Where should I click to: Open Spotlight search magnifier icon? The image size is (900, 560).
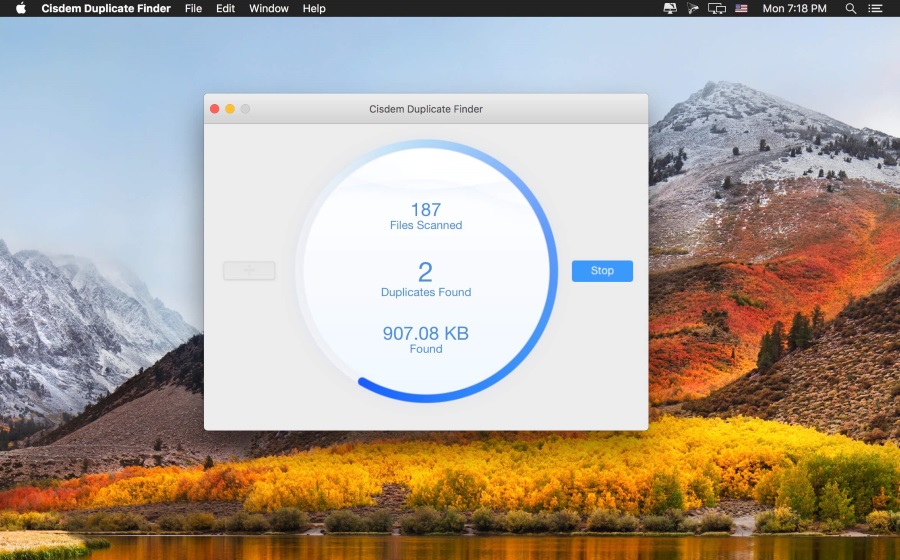[x=851, y=8]
